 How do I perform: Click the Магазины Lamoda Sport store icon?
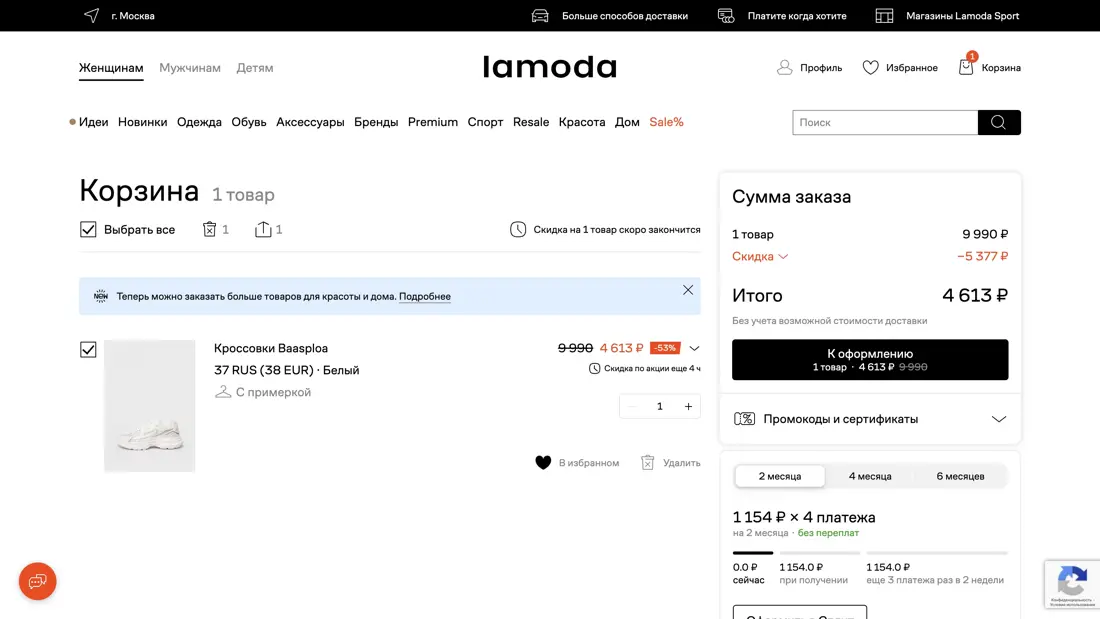(x=884, y=16)
